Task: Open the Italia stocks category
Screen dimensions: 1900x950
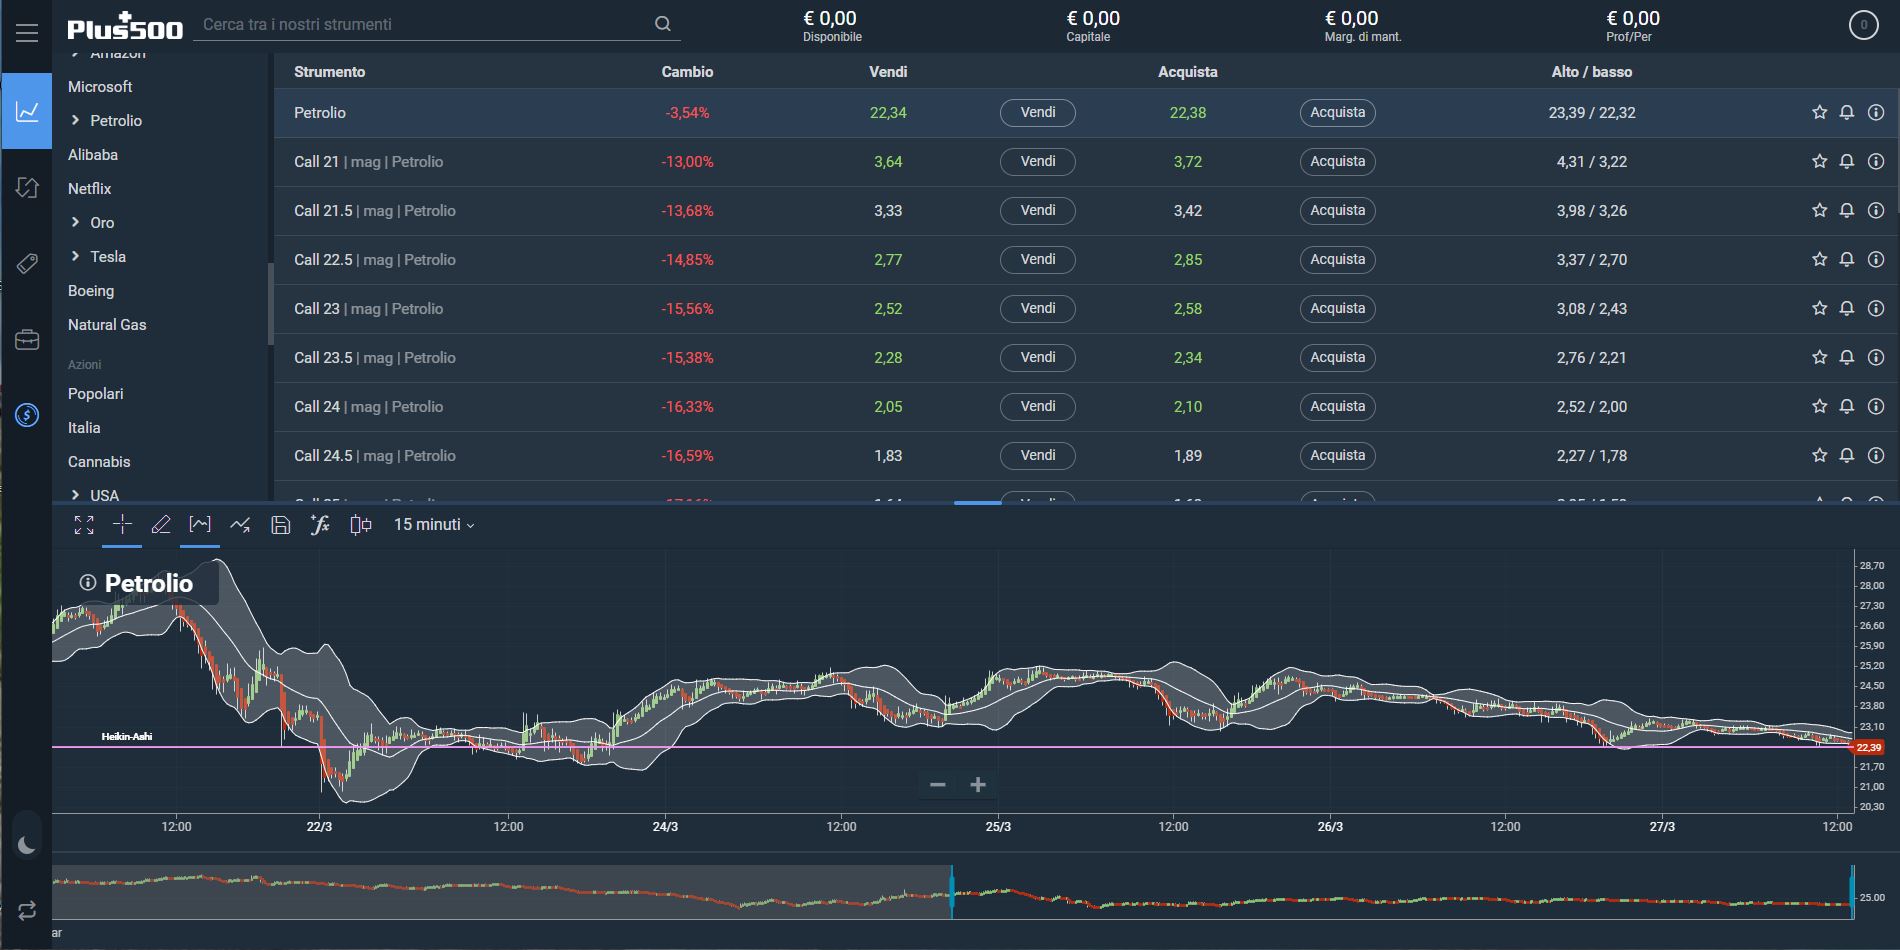Action: click(84, 428)
